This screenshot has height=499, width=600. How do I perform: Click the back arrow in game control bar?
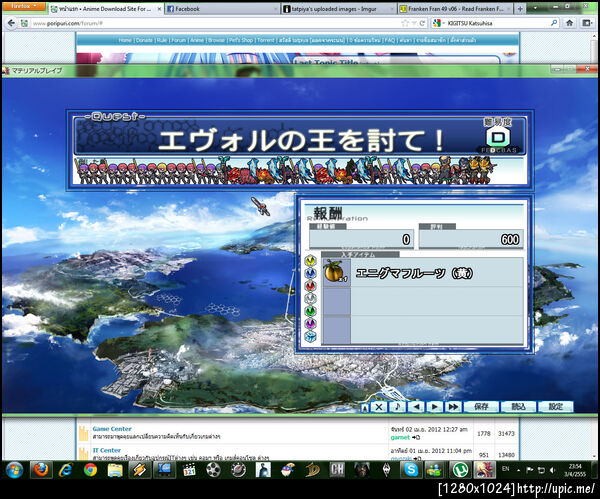point(416,407)
